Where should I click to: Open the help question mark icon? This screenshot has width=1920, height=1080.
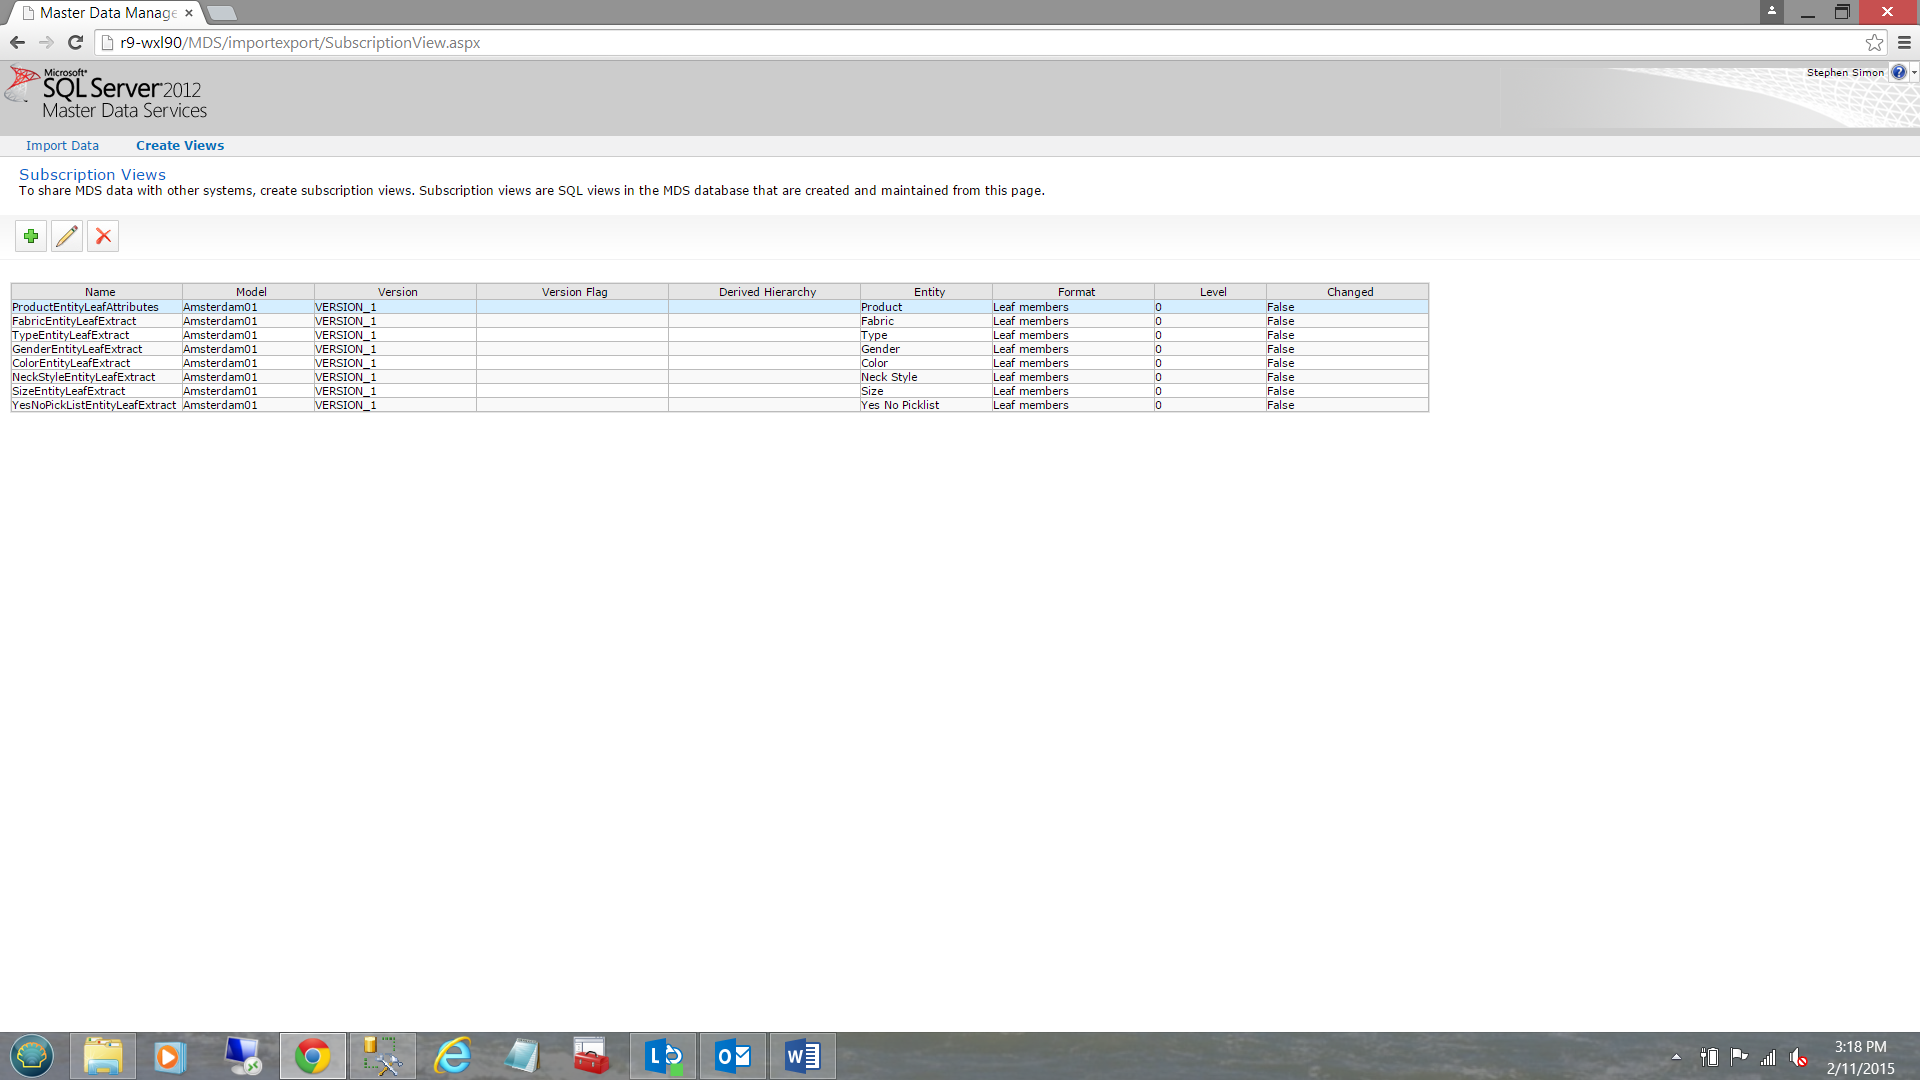point(1898,73)
